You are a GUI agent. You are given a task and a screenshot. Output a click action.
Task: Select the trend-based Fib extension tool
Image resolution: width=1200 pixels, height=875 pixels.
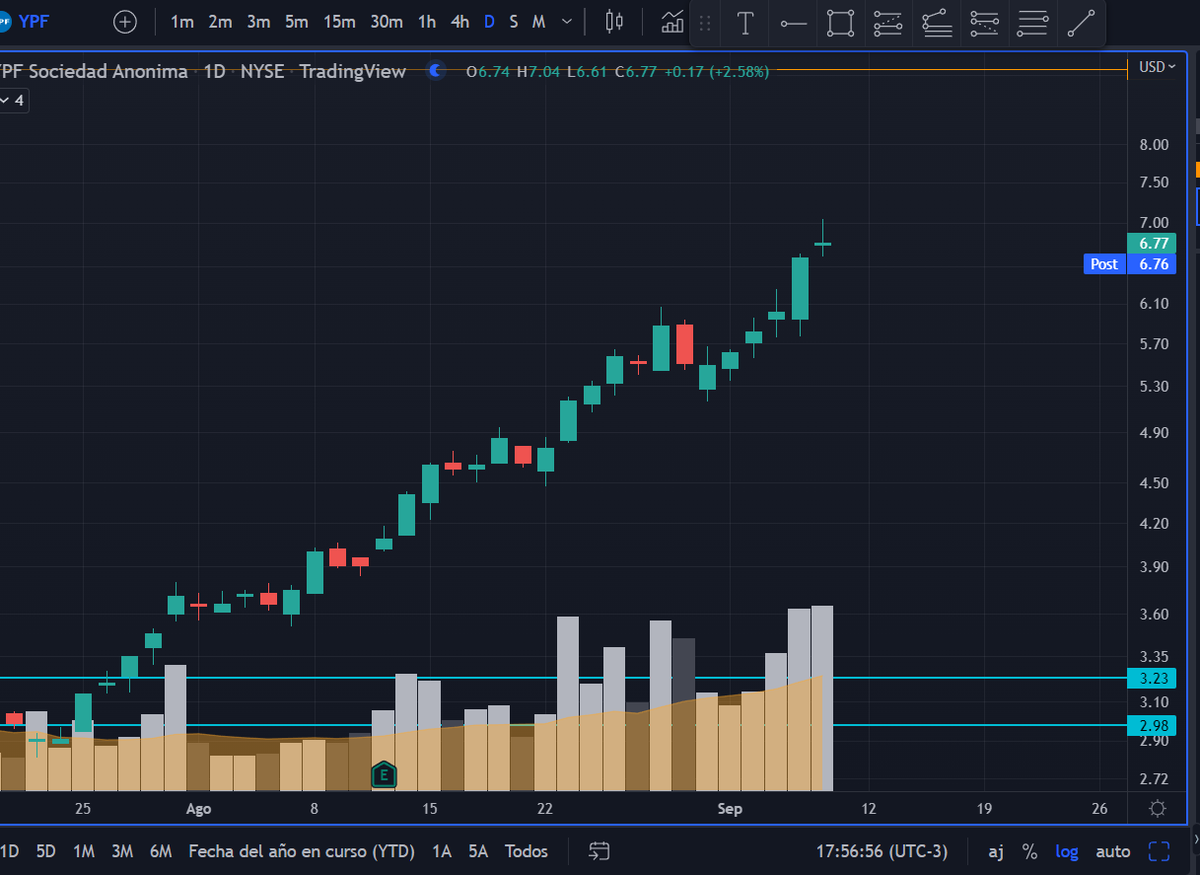tap(936, 23)
